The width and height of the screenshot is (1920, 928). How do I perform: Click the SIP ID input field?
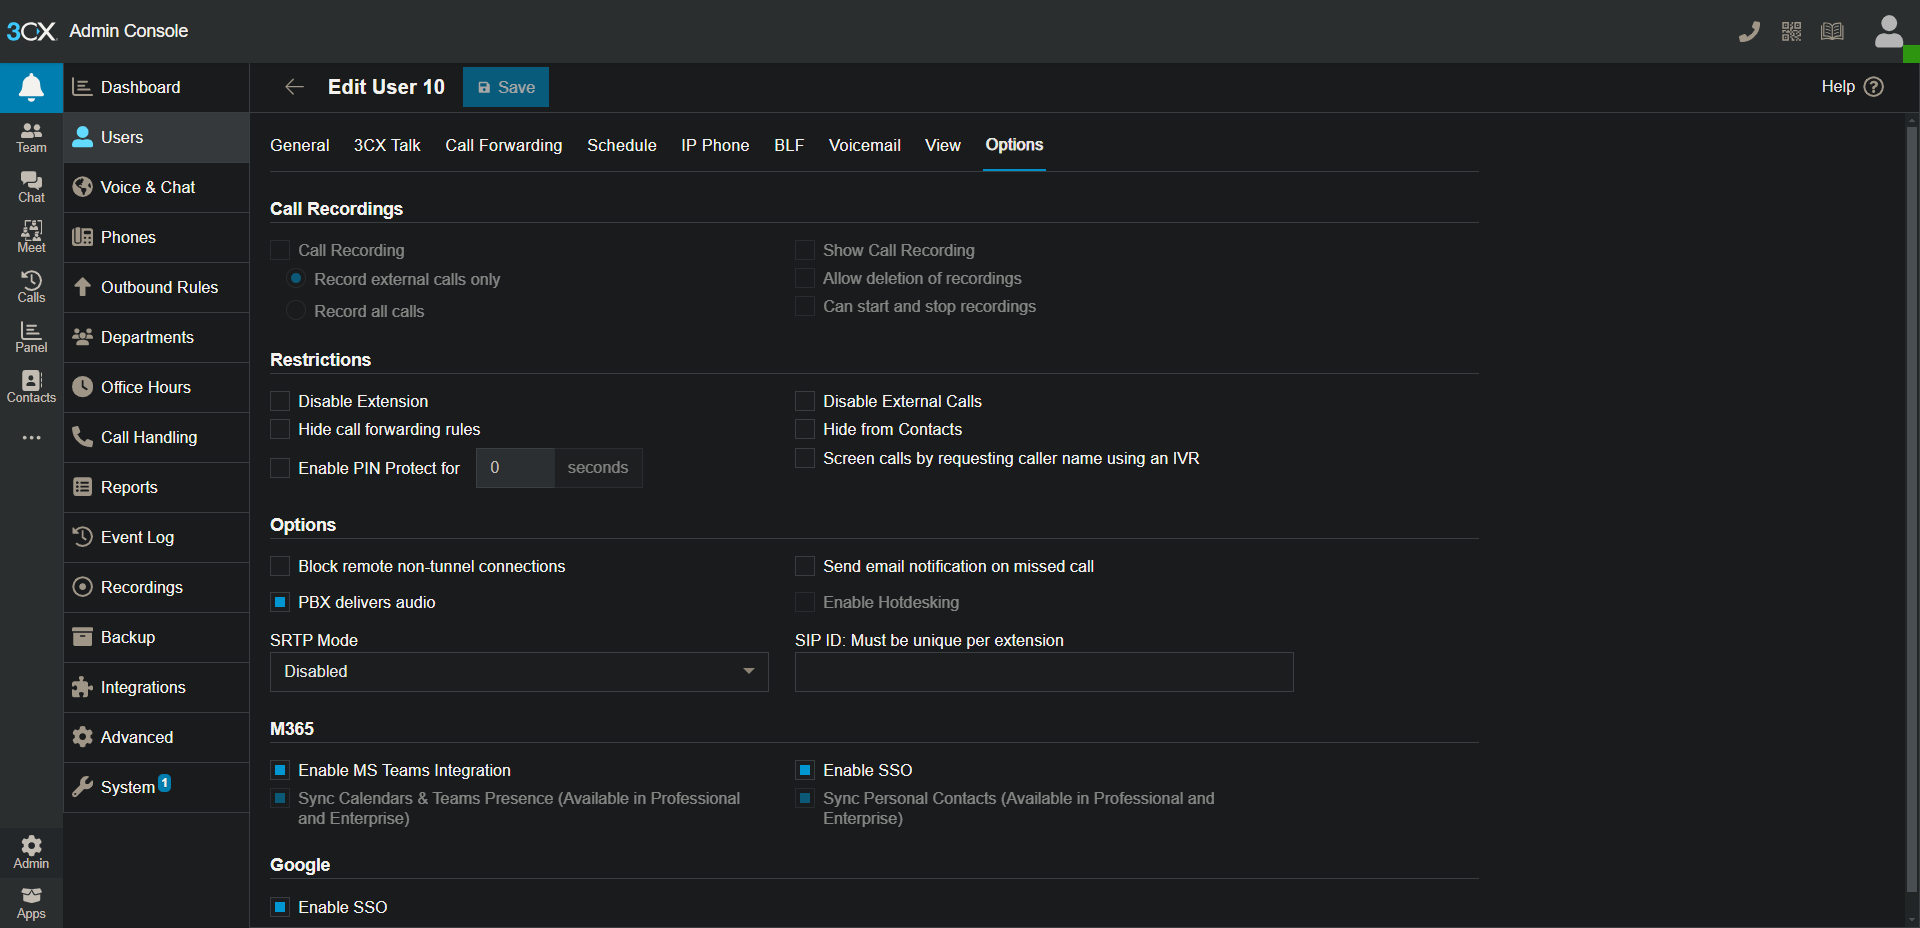click(1043, 672)
